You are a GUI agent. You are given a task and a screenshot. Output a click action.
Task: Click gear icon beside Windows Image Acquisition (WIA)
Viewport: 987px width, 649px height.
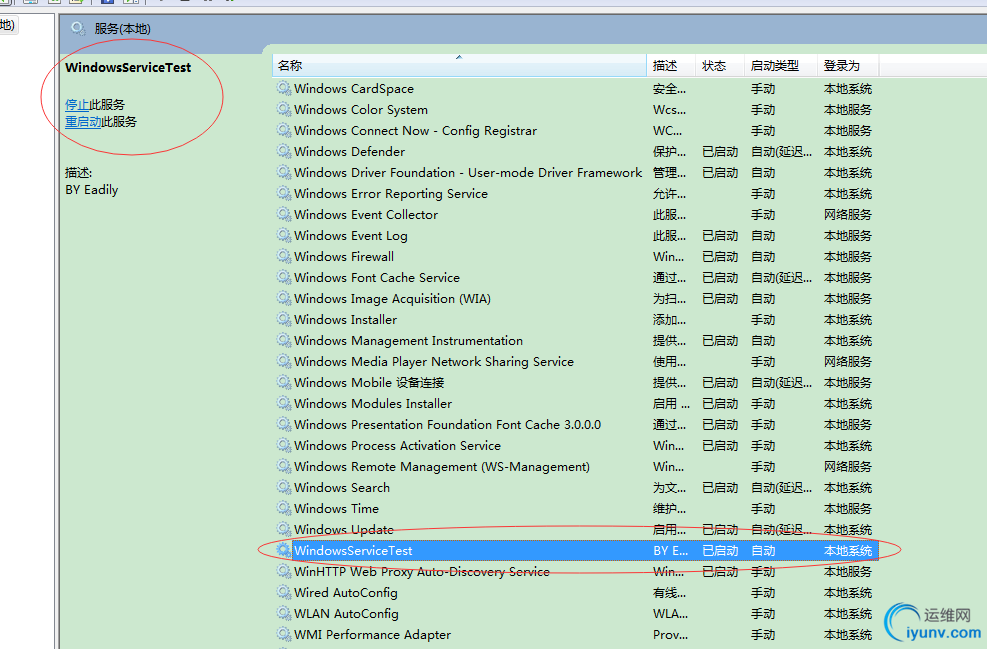(x=284, y=298)
